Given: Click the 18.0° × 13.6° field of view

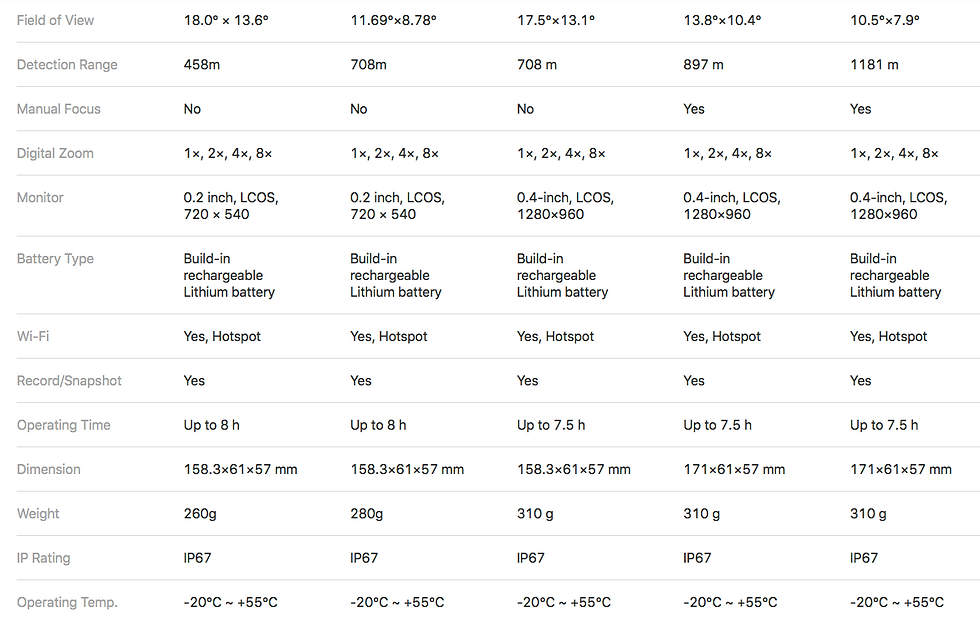Looking at the screenshot, I should (x=226, y=20).
